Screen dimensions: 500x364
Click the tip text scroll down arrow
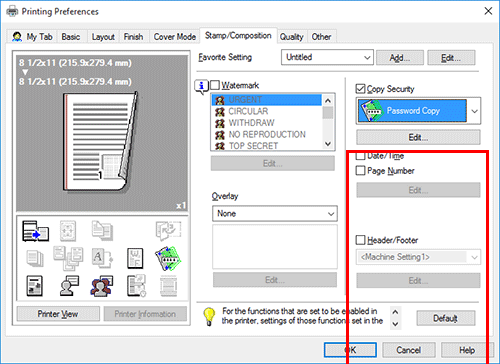395,324
